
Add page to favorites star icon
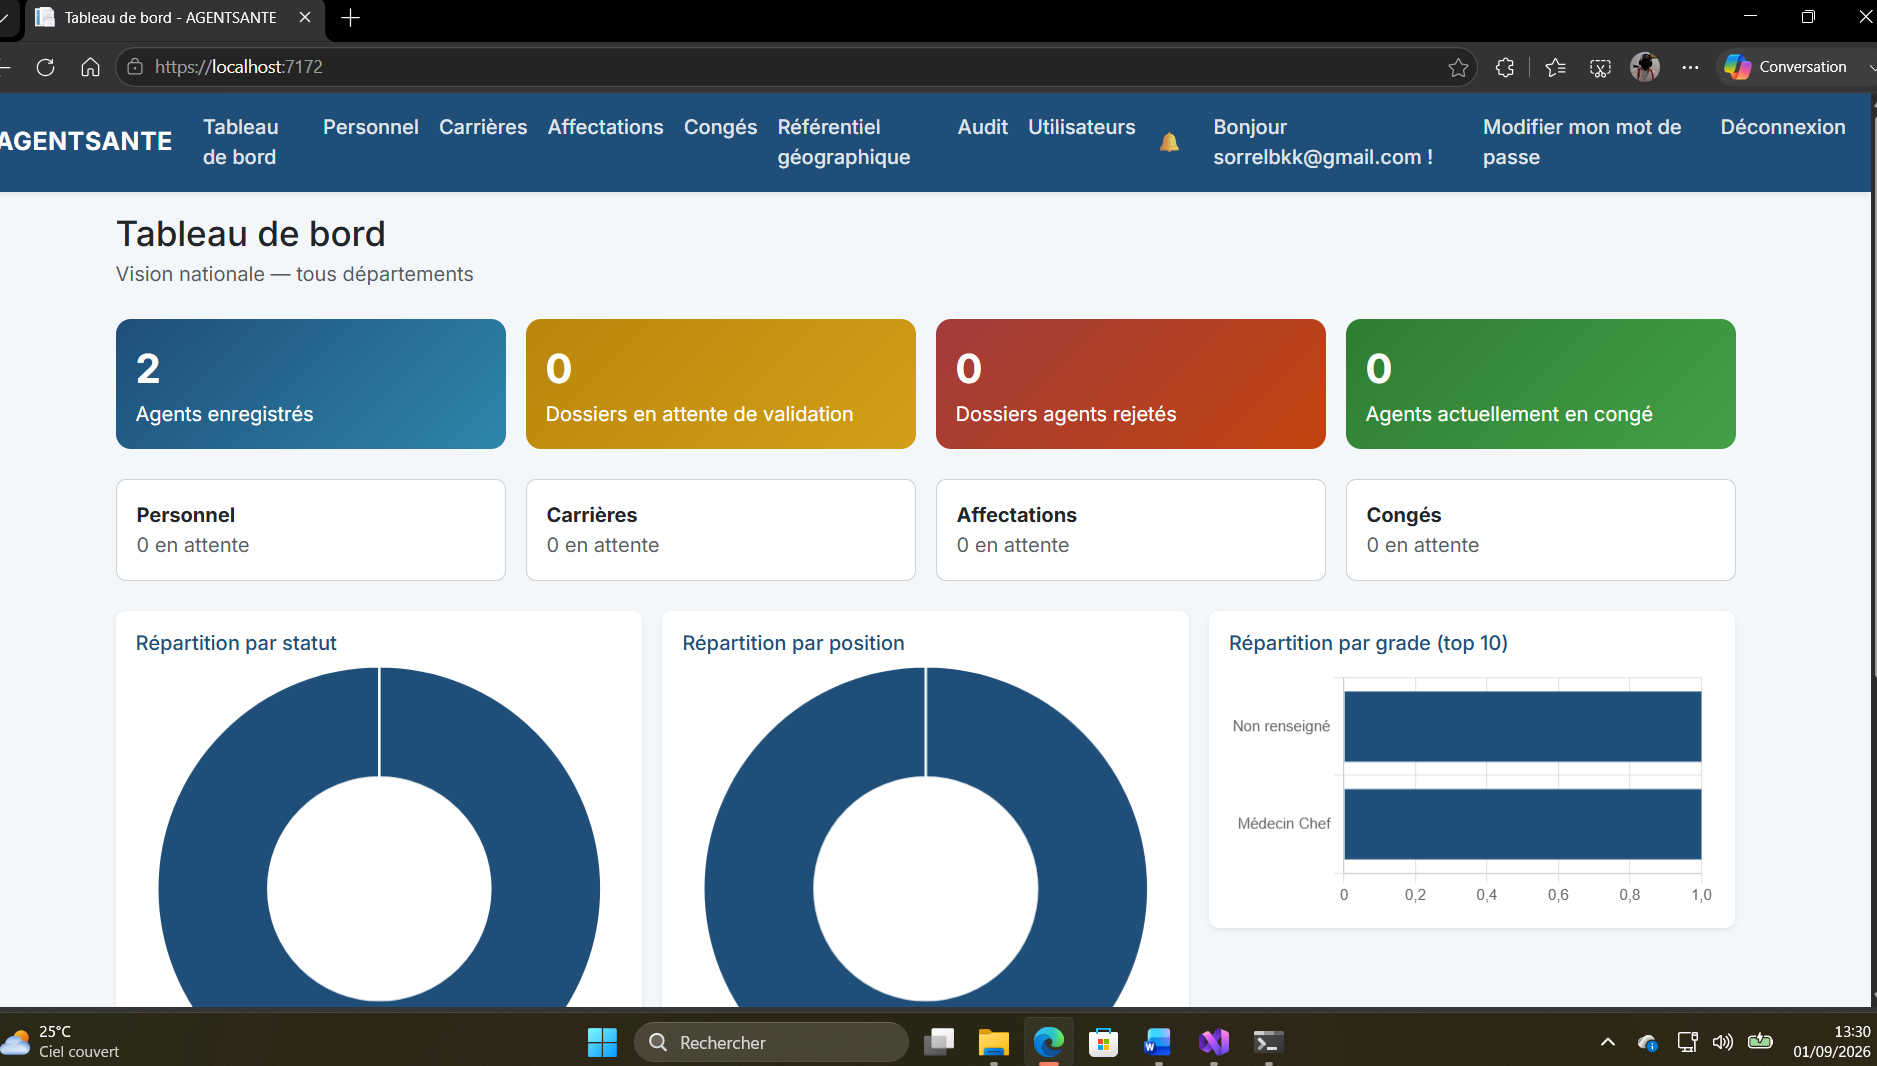tap(1458, 67)
